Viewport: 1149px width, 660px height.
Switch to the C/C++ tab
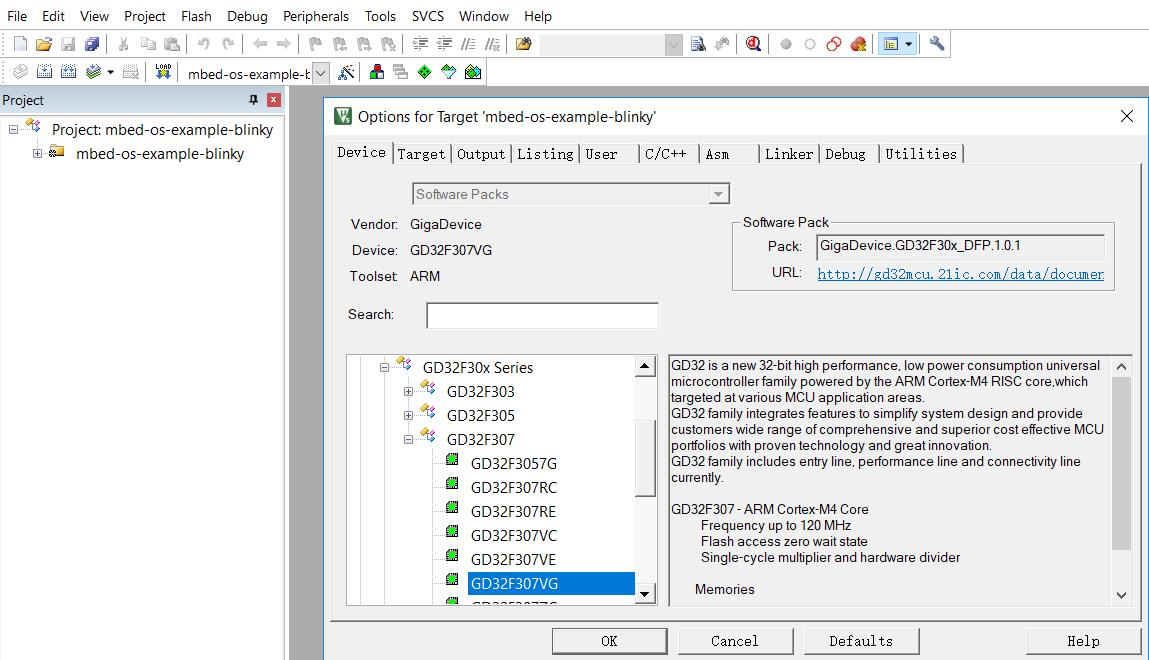(665, 154)
